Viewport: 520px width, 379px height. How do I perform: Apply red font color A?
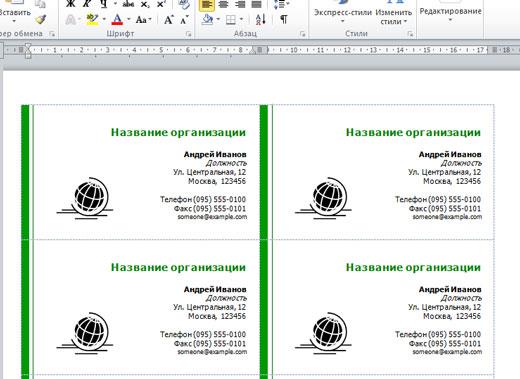[x=117, y=20]
